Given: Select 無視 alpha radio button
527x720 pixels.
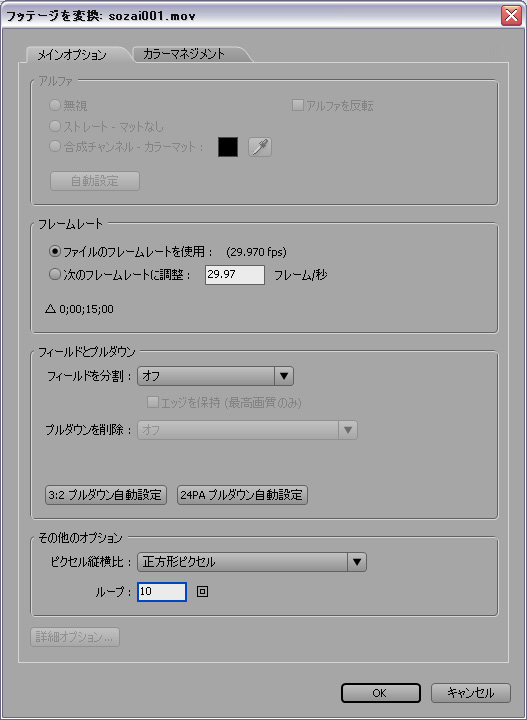Looking at the screenshot, I should [55, 106].
